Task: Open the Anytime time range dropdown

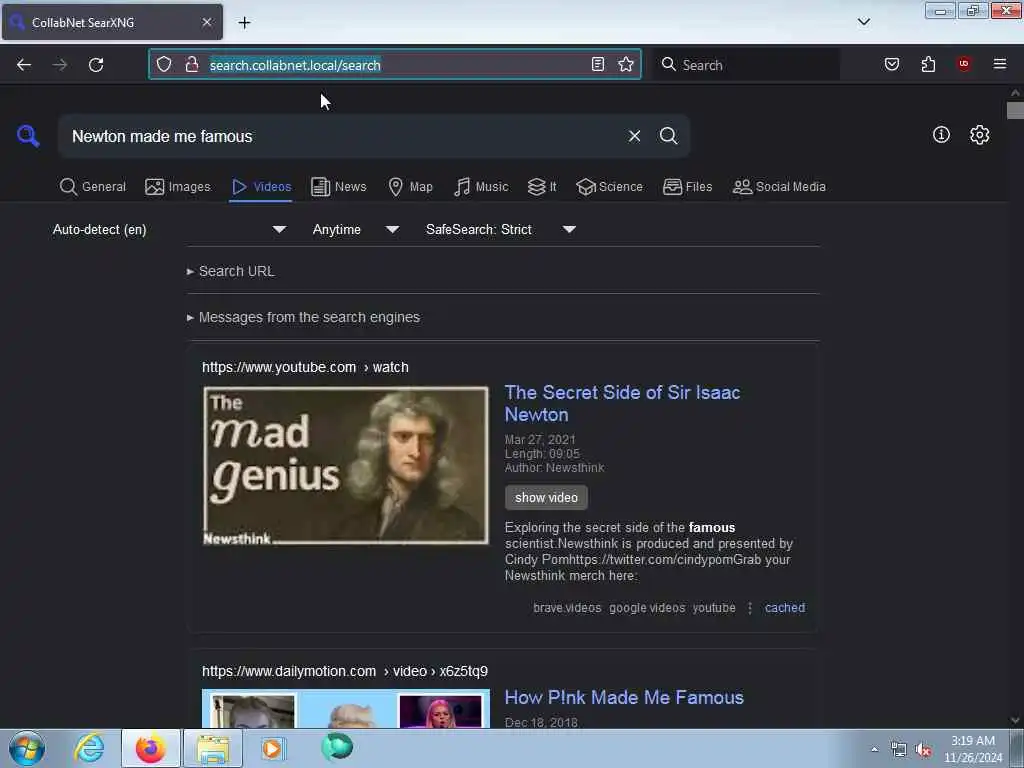Action: (355, 229)
